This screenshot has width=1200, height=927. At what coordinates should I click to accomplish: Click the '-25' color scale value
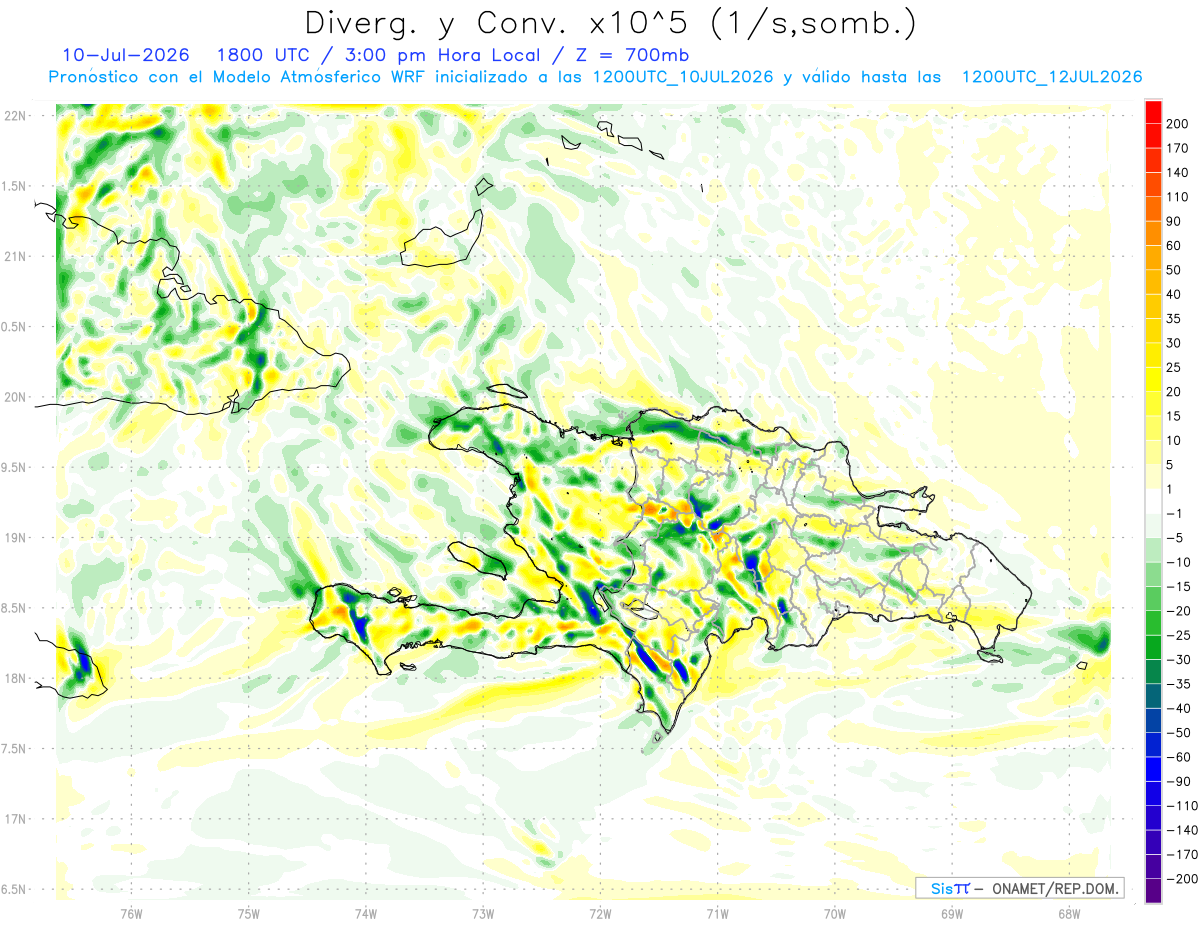click(x=1180, y=636)
